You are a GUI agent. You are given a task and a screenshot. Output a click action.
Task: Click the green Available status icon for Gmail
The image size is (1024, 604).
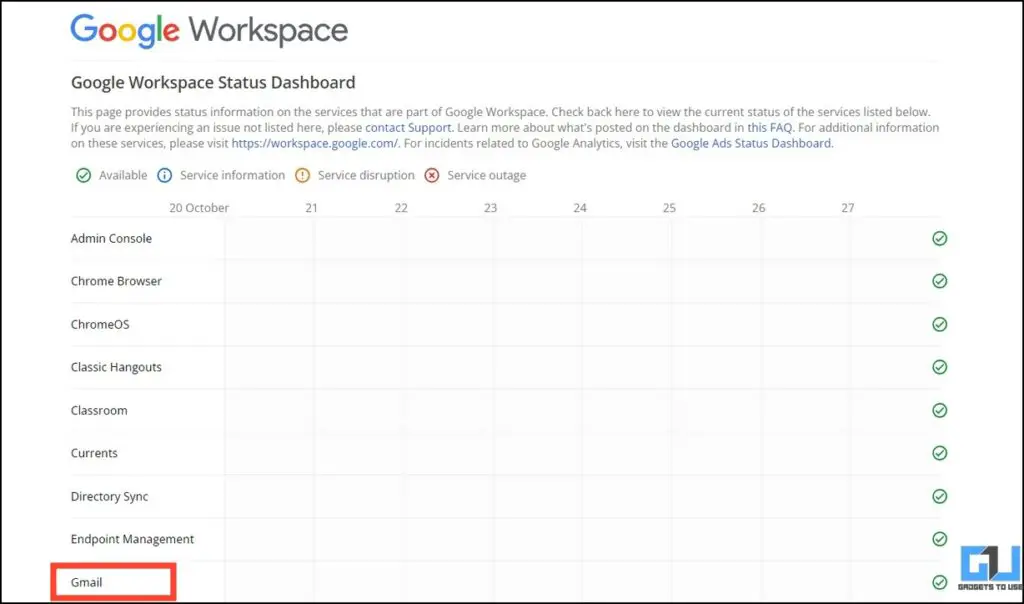pyautogui.click(x=939, y=581)
